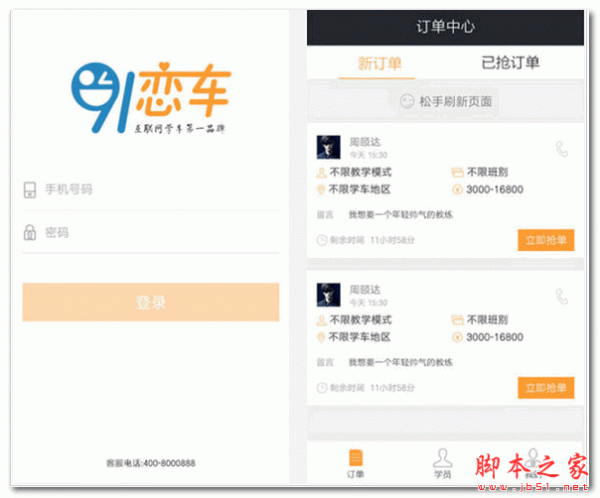Screen dimensions: 600x498
Task: Click 立即抢单 button in first order card
Action: pos(546,240)
